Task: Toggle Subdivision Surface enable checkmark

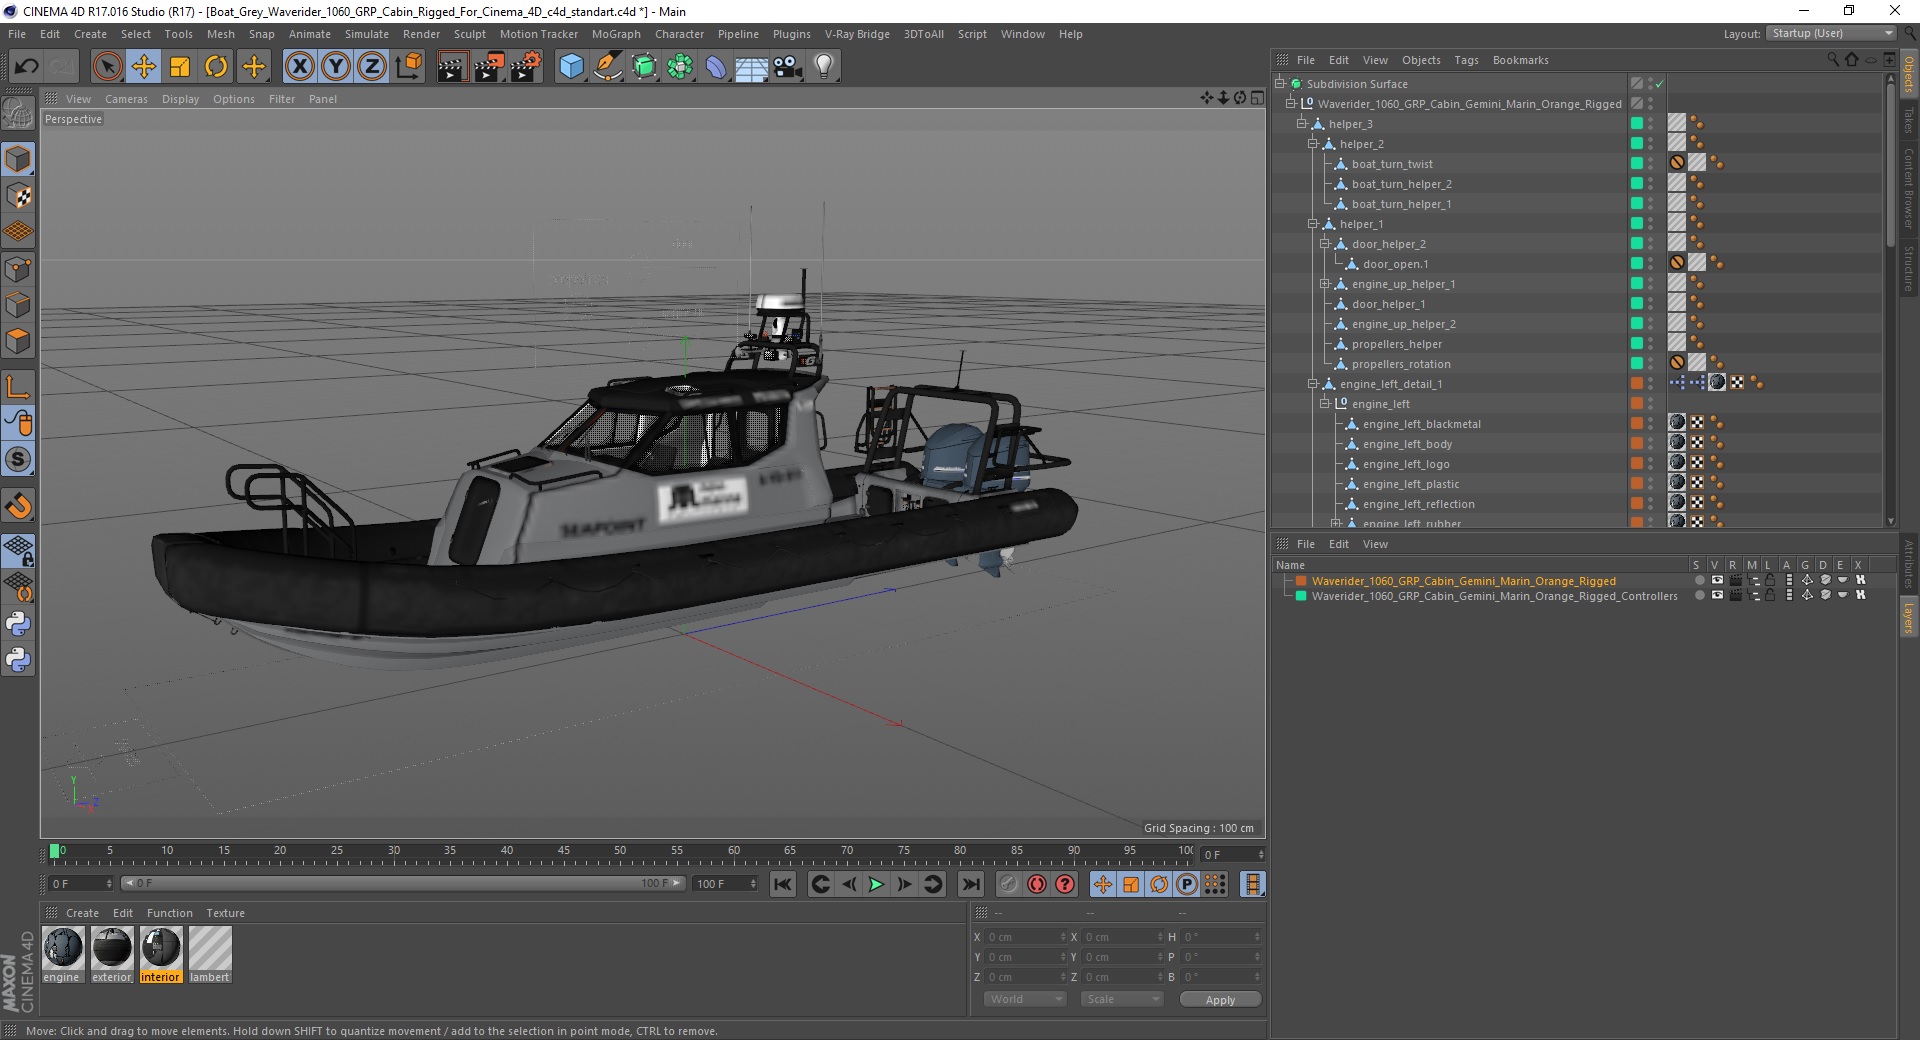Action: (x=1660, y=84)
